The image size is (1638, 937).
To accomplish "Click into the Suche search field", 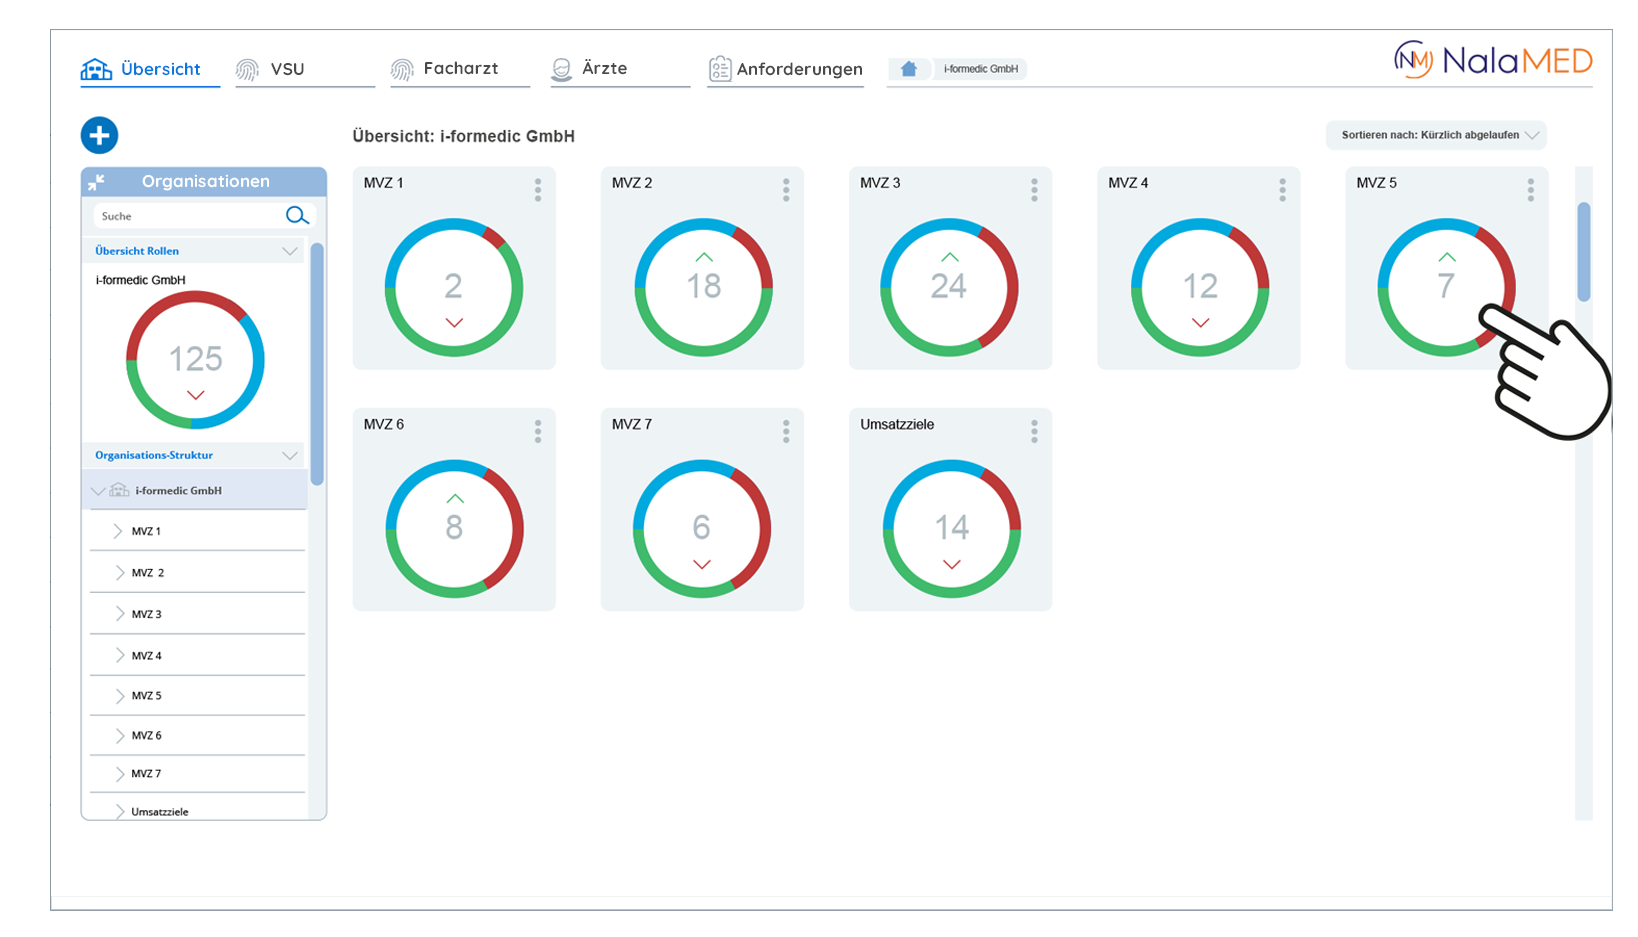I will point(188,216).
